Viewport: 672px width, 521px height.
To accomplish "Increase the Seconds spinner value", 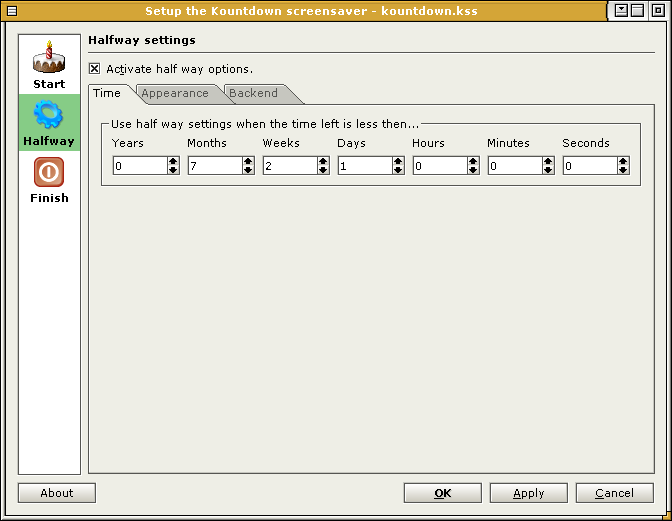I will (623, 162).
